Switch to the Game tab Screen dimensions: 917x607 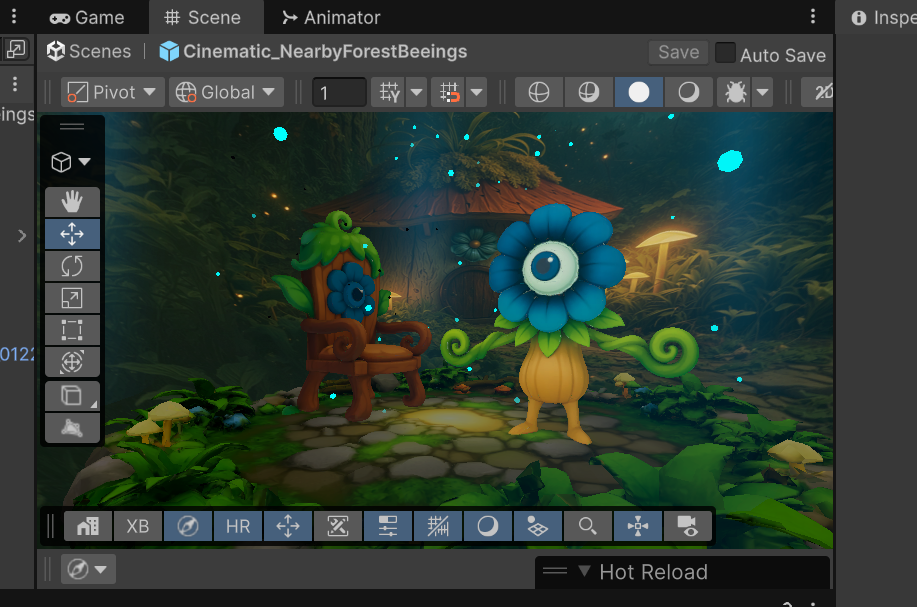coord(87,17)
